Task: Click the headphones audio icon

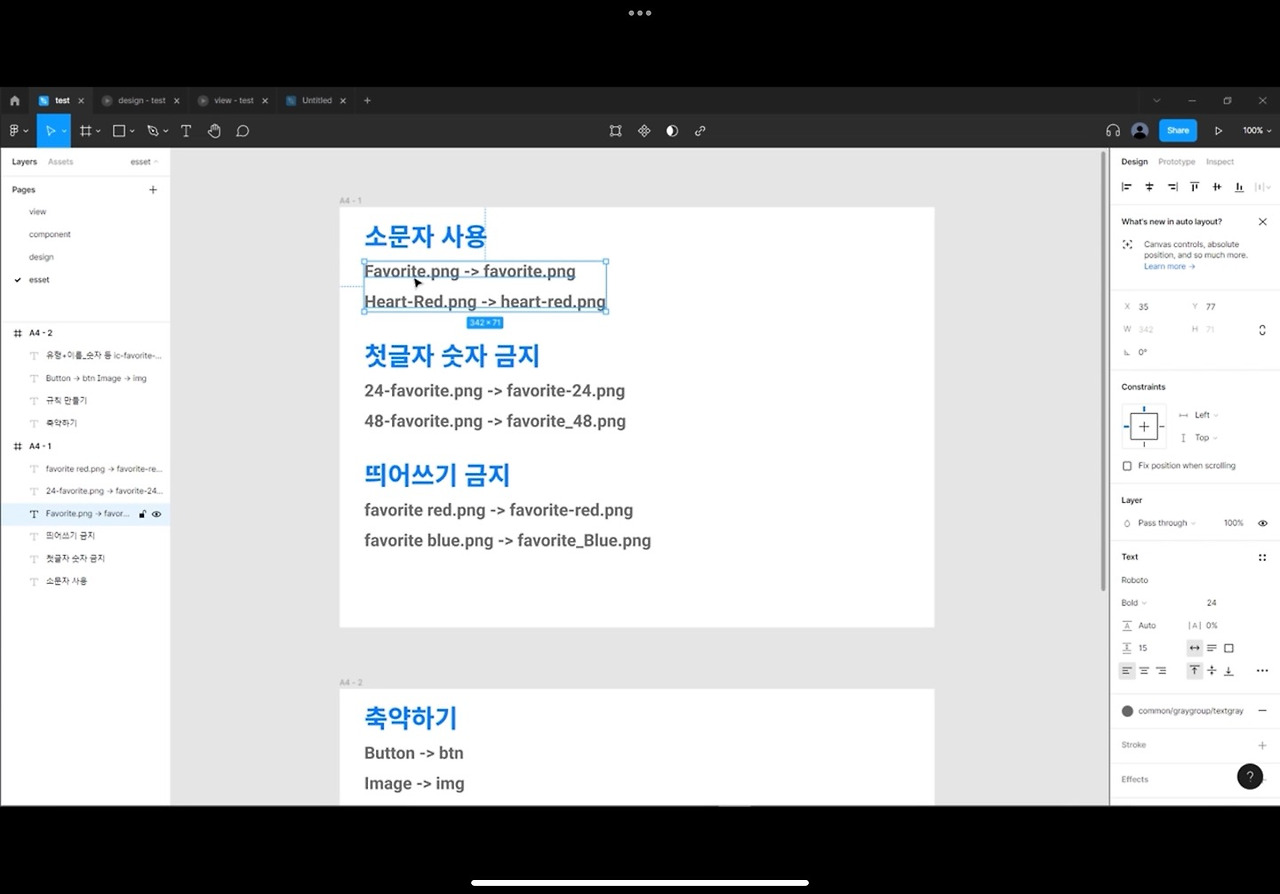Action: 1113,131
